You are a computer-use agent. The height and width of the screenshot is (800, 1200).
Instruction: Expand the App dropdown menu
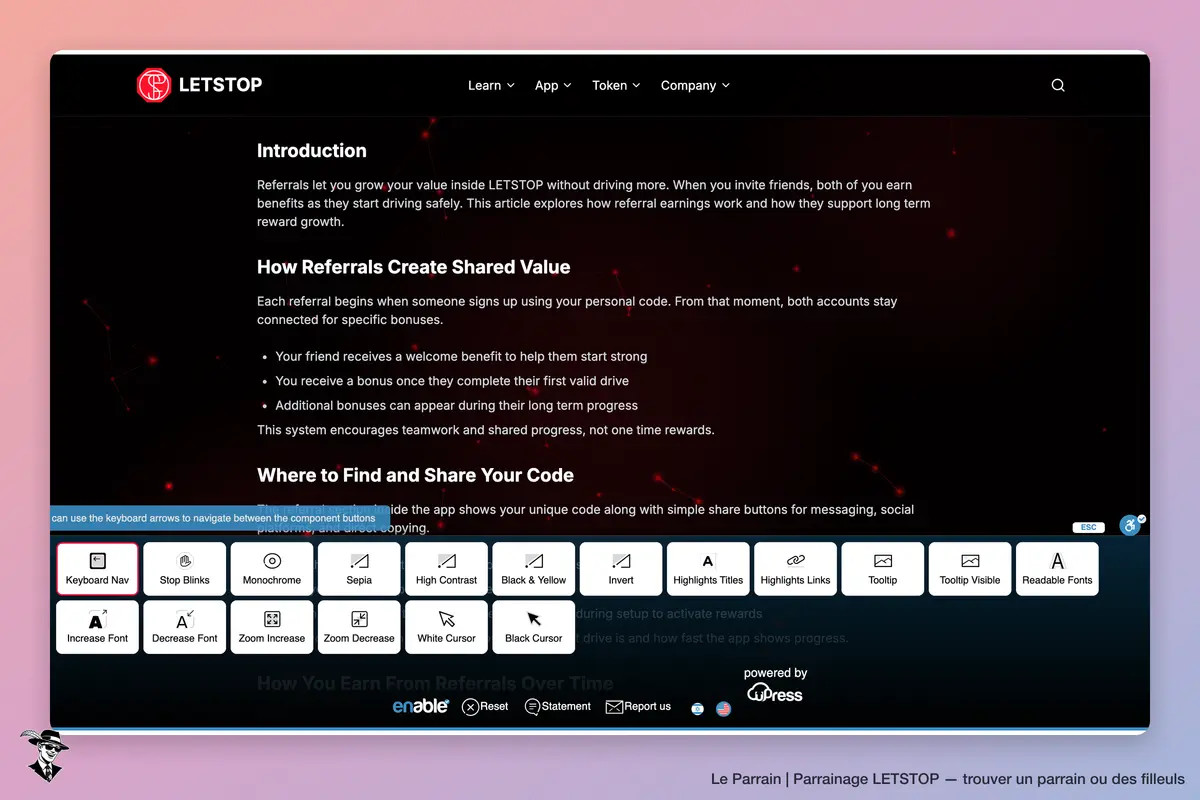click(x=553, y=85)
